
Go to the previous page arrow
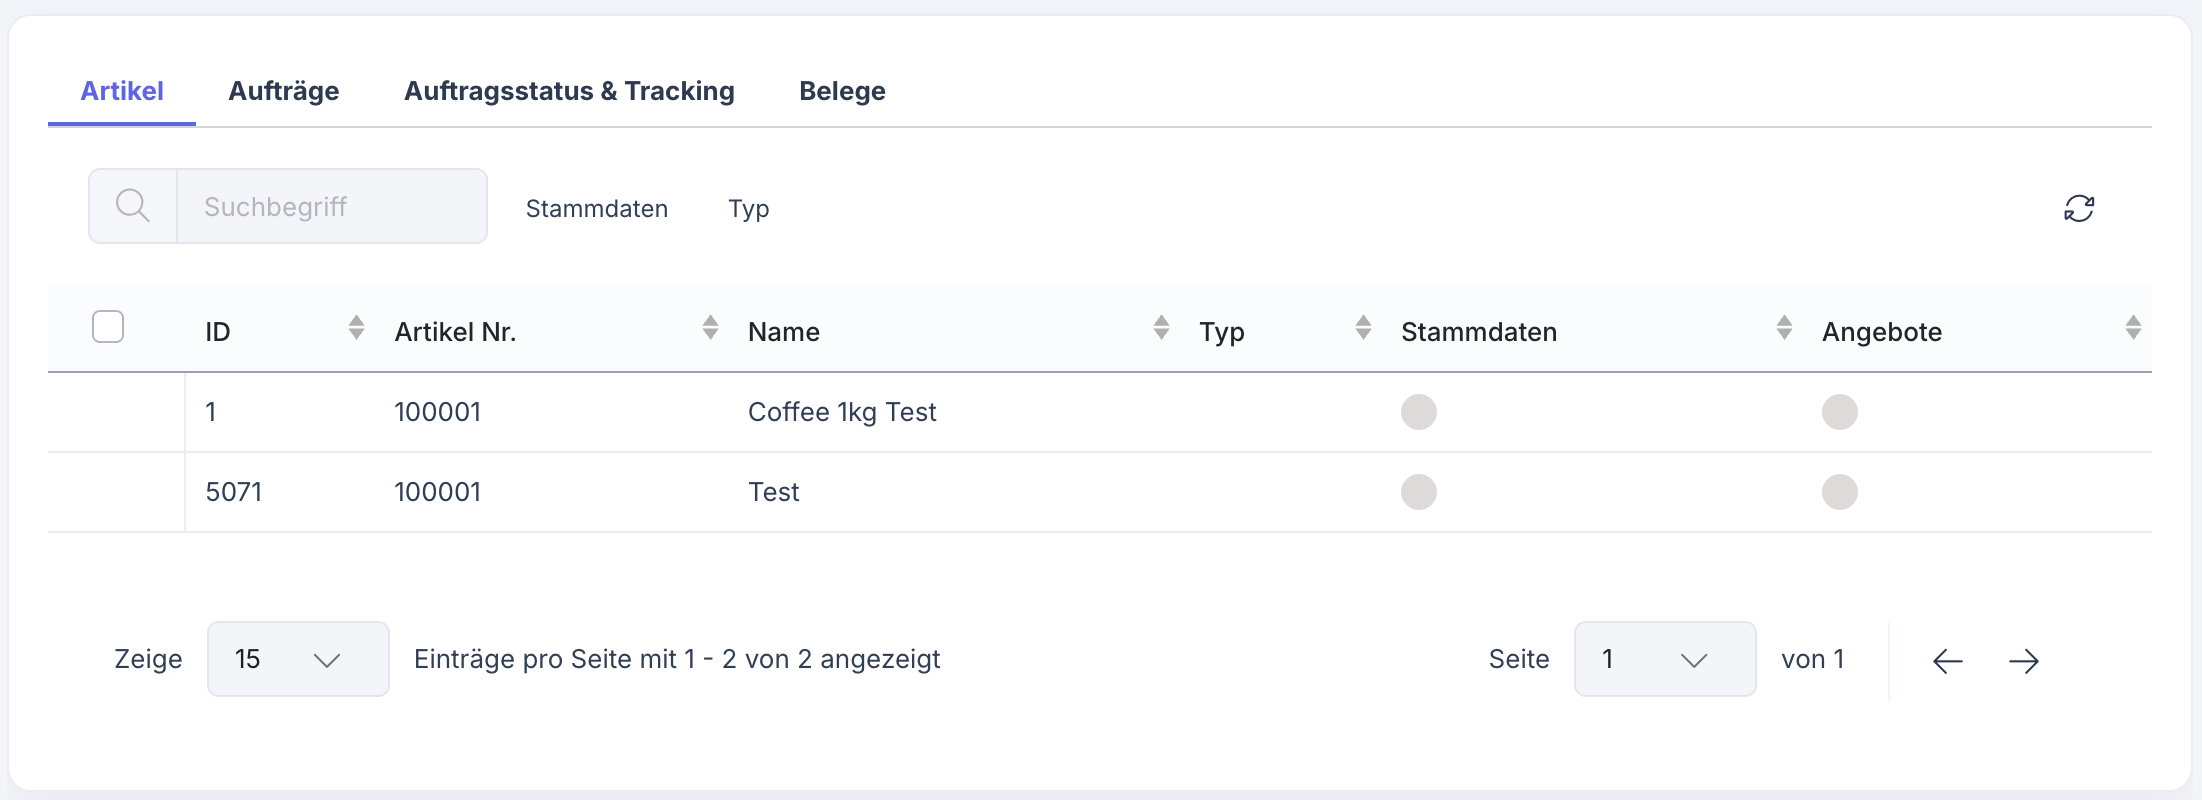tap(1947, 660)
